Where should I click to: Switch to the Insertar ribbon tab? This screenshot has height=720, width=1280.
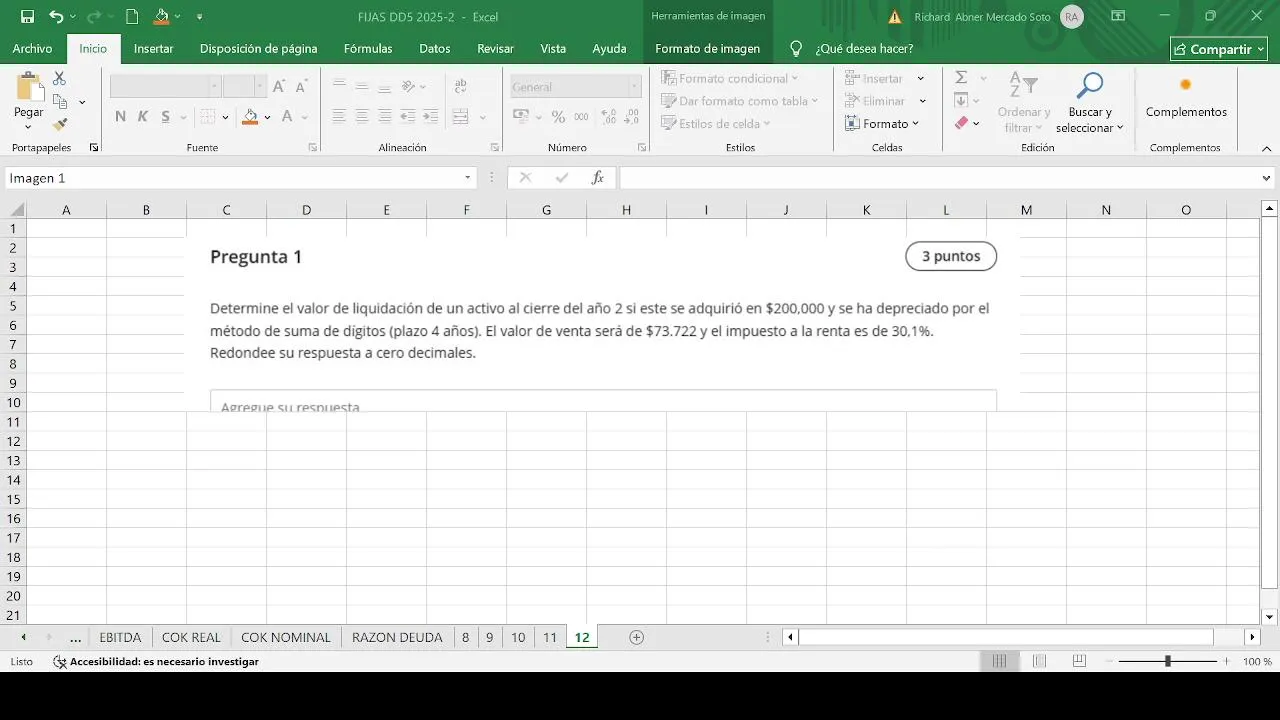pyautogui.click(x=153, y=48)
